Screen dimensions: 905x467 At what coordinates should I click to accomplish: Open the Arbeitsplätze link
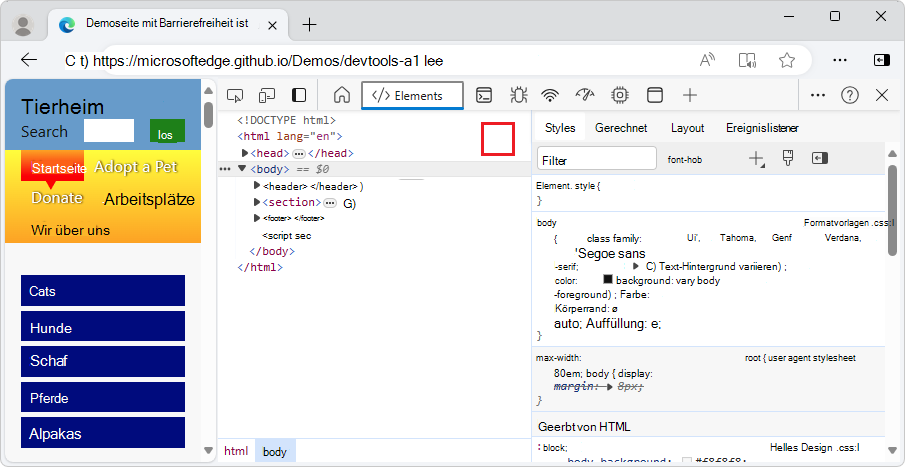pos(149,200)
